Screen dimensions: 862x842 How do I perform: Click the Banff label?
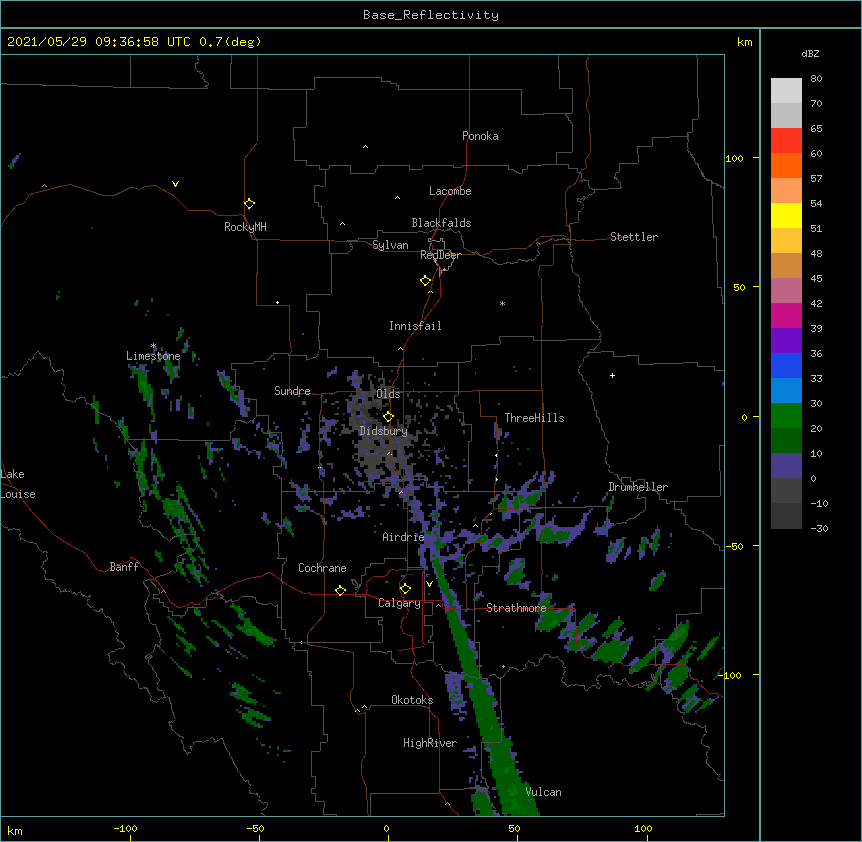click(x=124, y=567)
